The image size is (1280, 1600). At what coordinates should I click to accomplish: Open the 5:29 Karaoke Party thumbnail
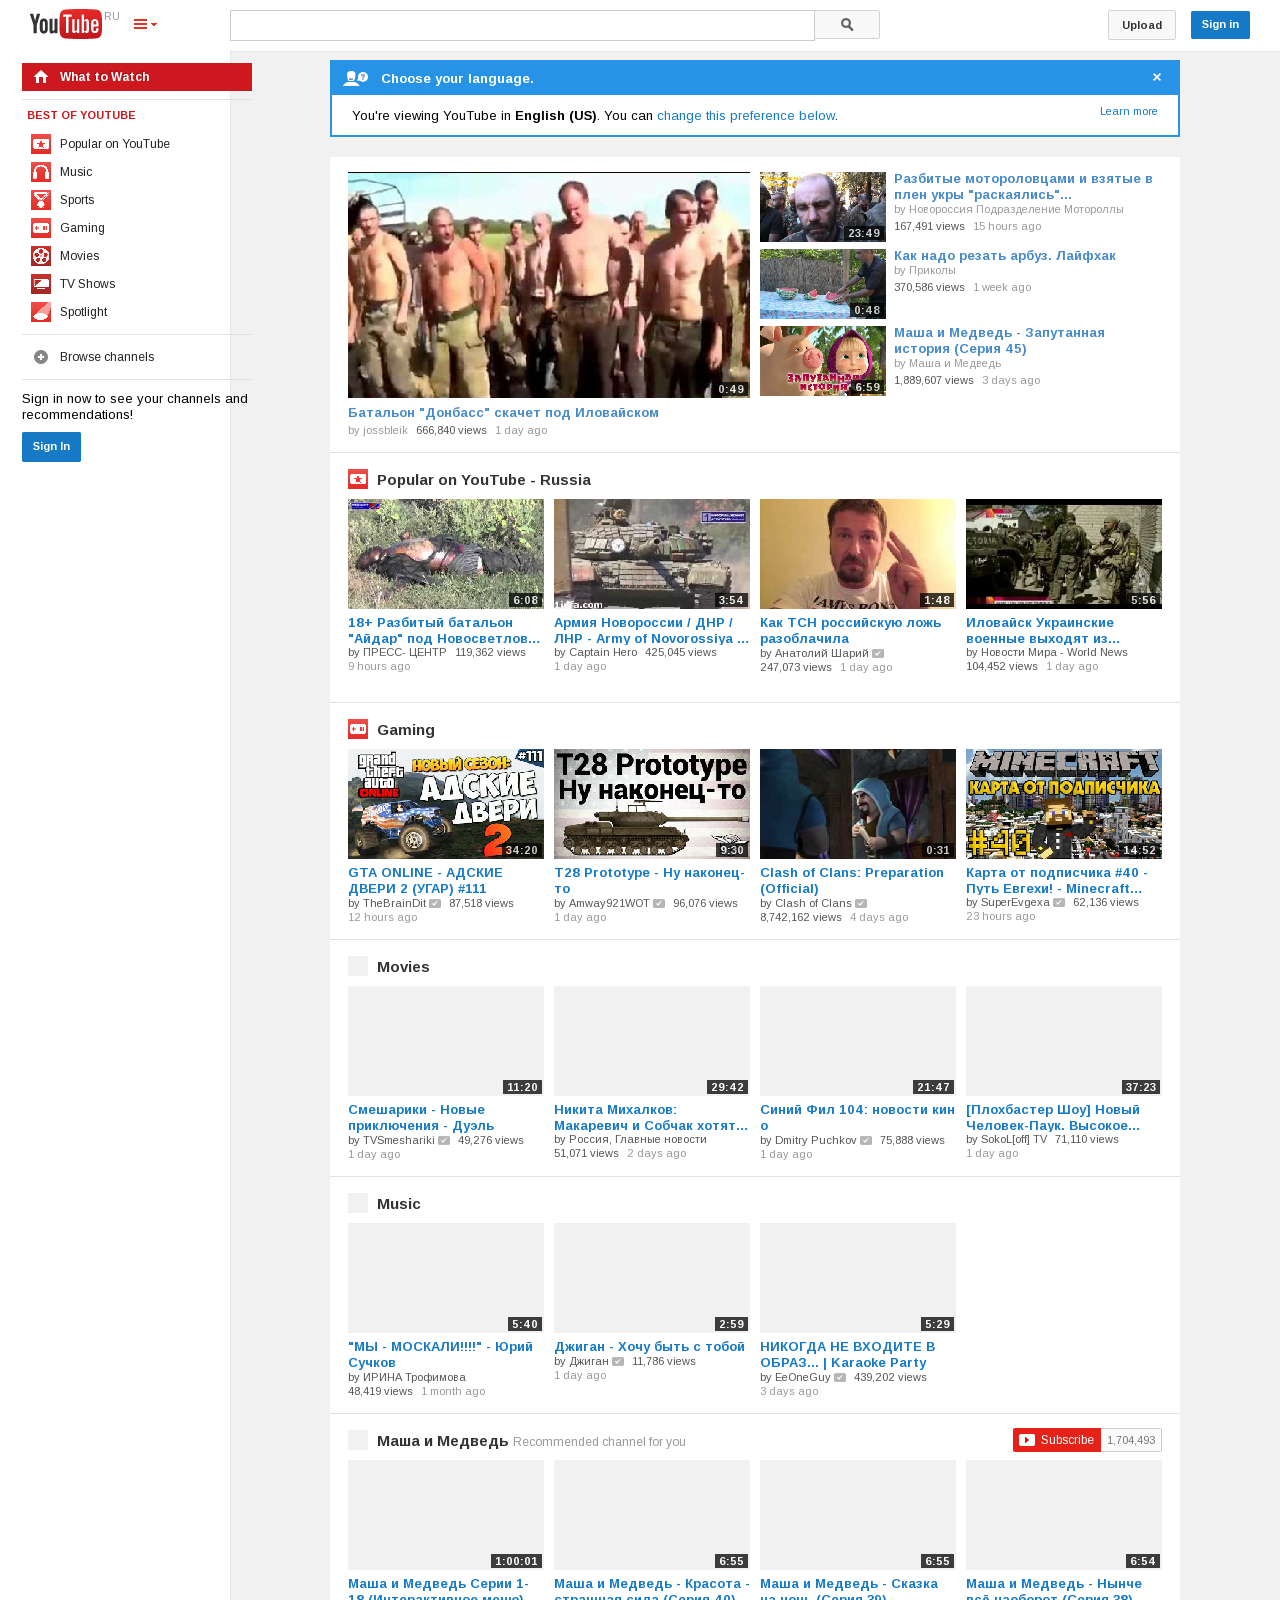[858, 1278]
